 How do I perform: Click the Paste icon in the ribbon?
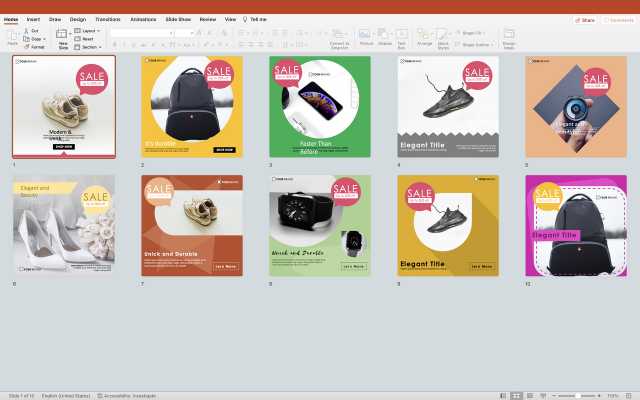click(x=12, y=36)
